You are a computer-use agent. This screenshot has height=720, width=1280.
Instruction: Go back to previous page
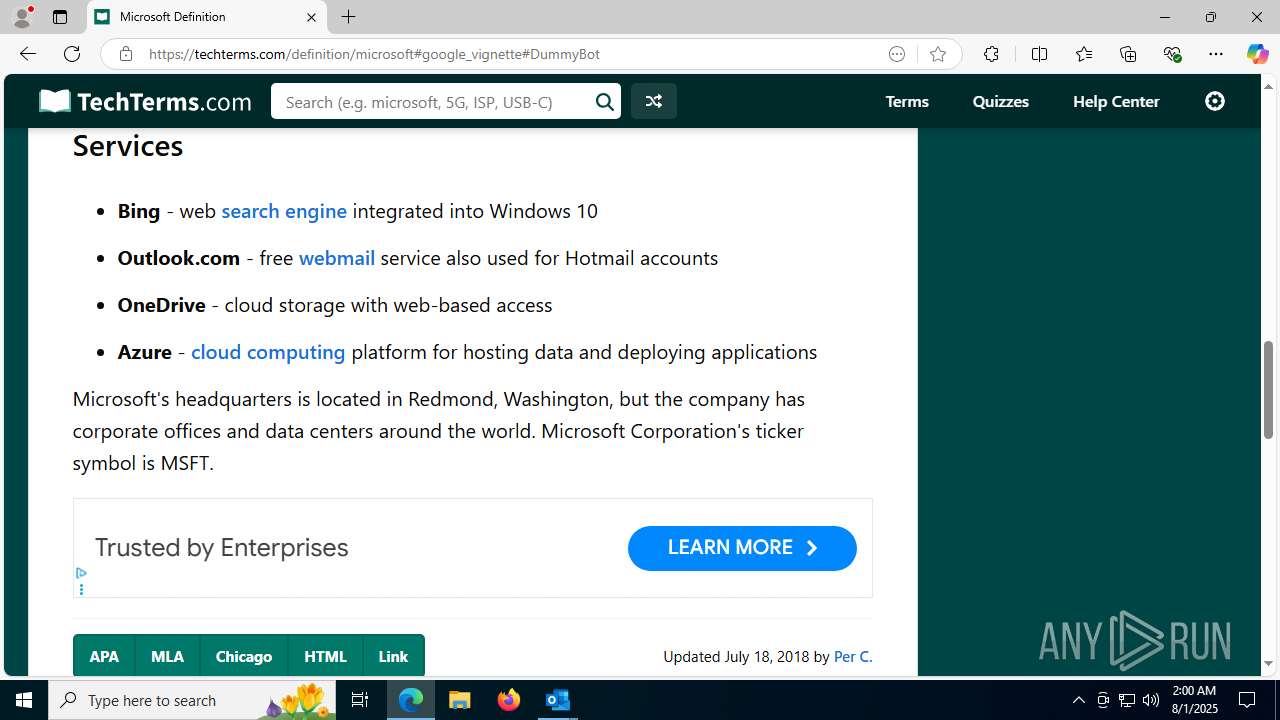(x=27, y=54)
